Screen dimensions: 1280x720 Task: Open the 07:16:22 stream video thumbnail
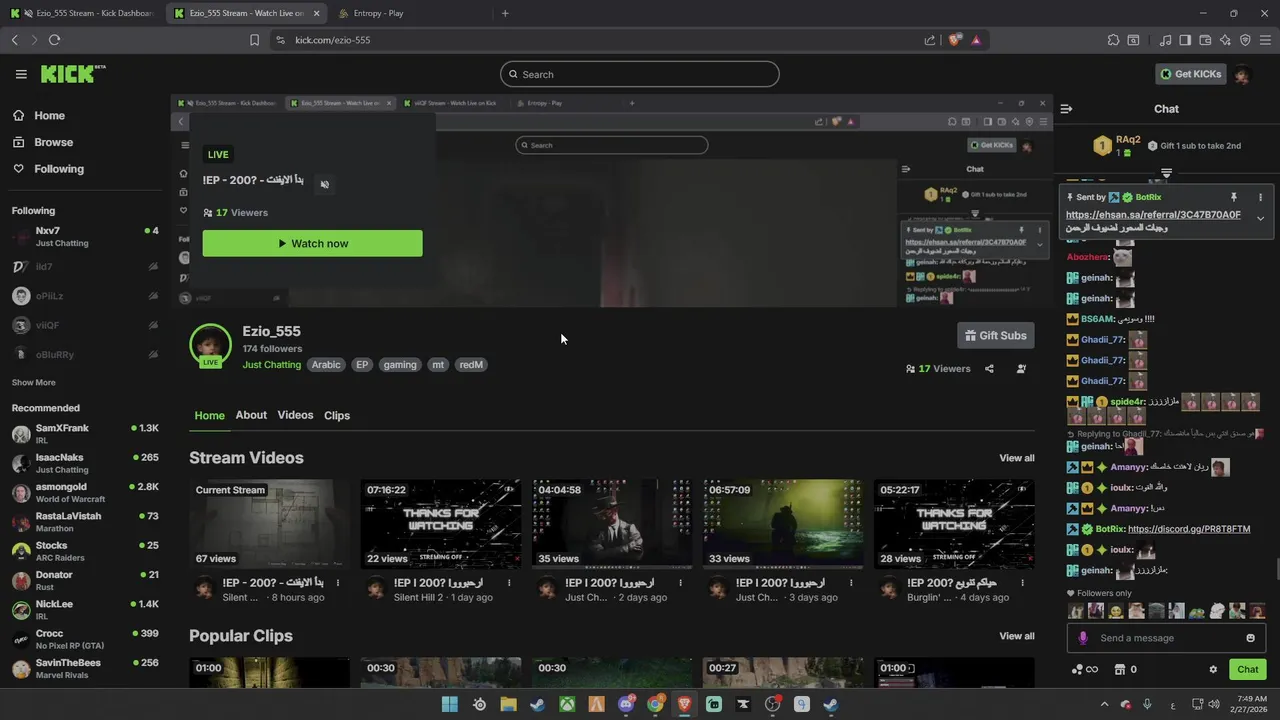click(441, 524)
